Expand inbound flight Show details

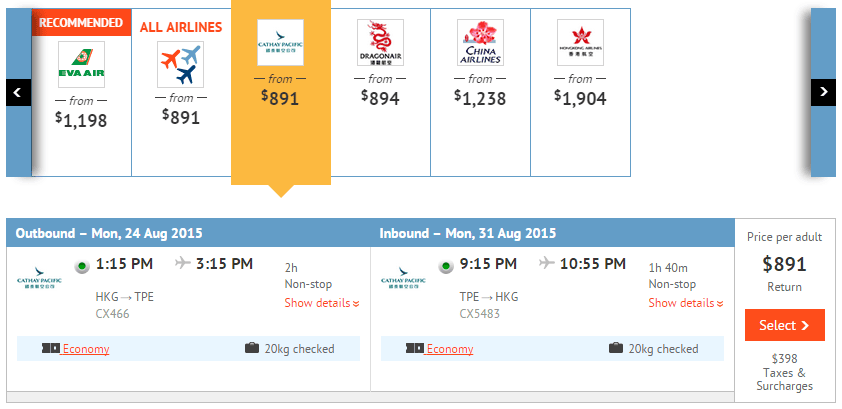(x=686, y=303)
